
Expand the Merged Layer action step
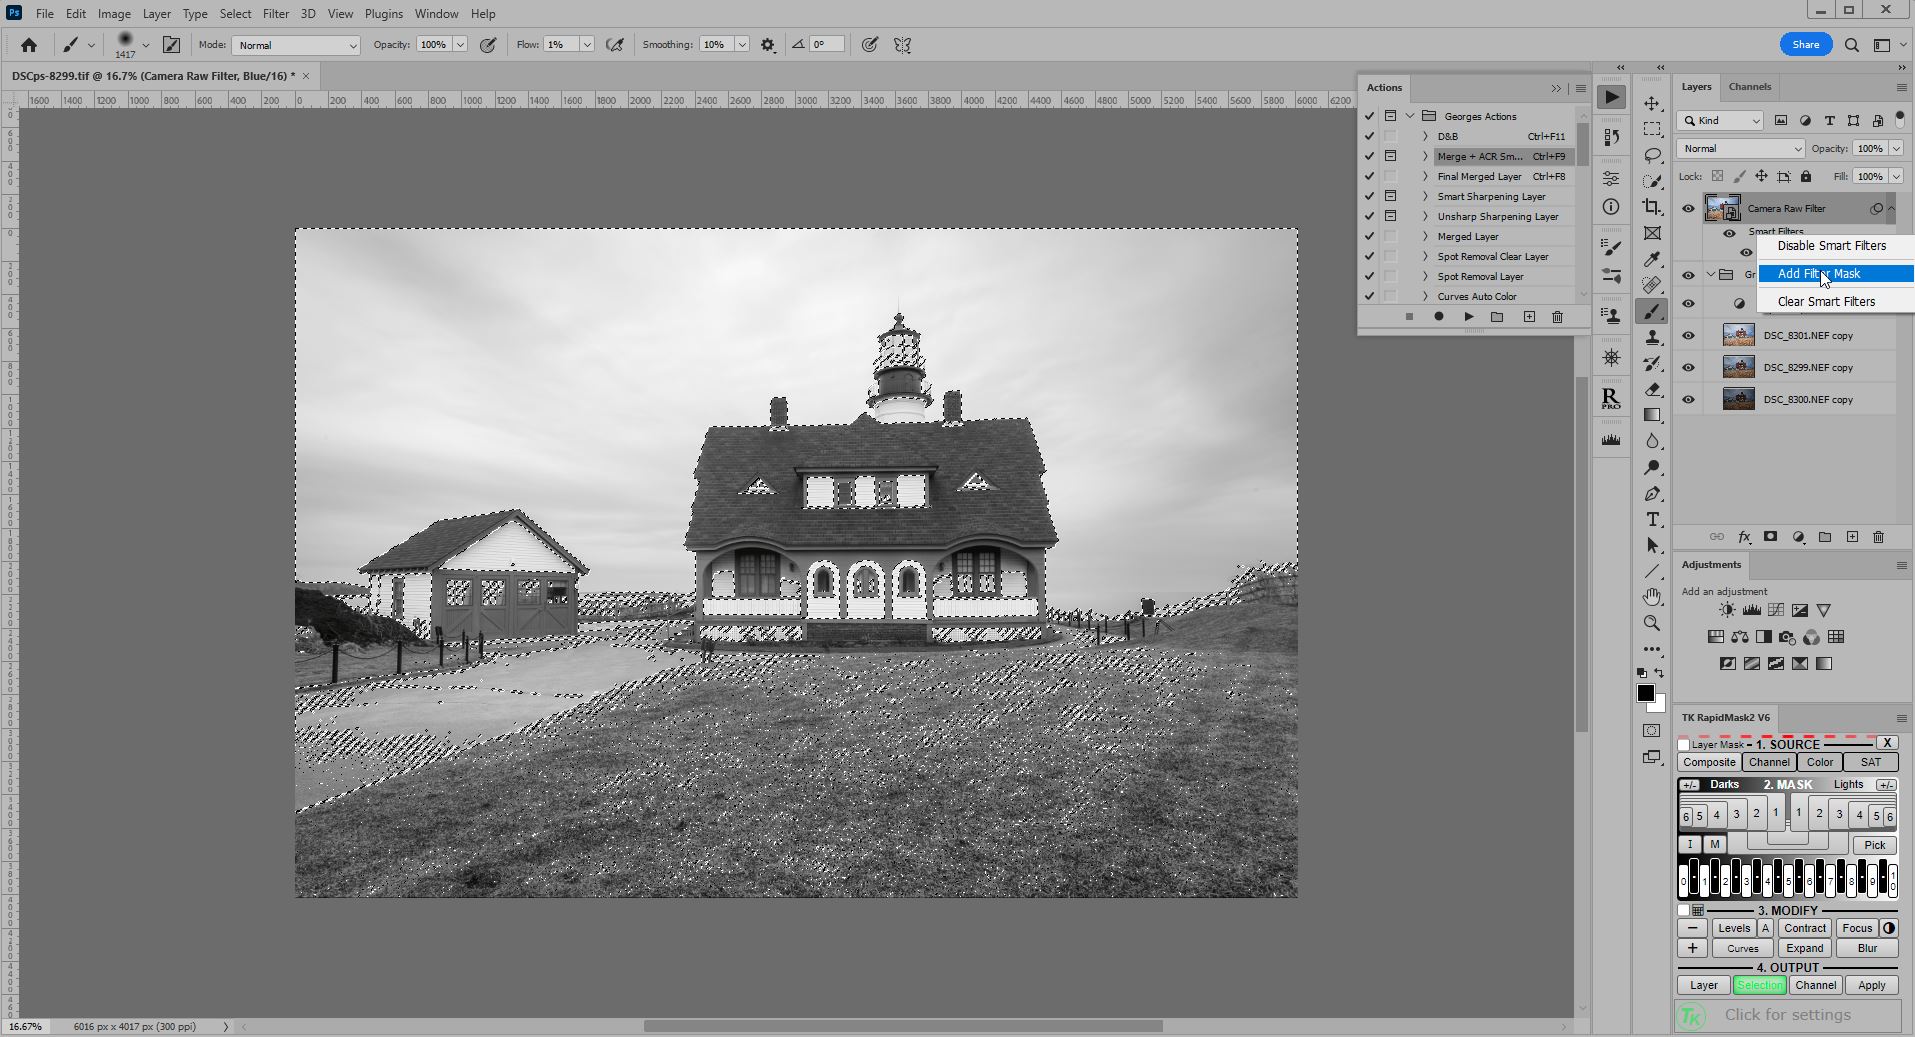(1424, 236)
